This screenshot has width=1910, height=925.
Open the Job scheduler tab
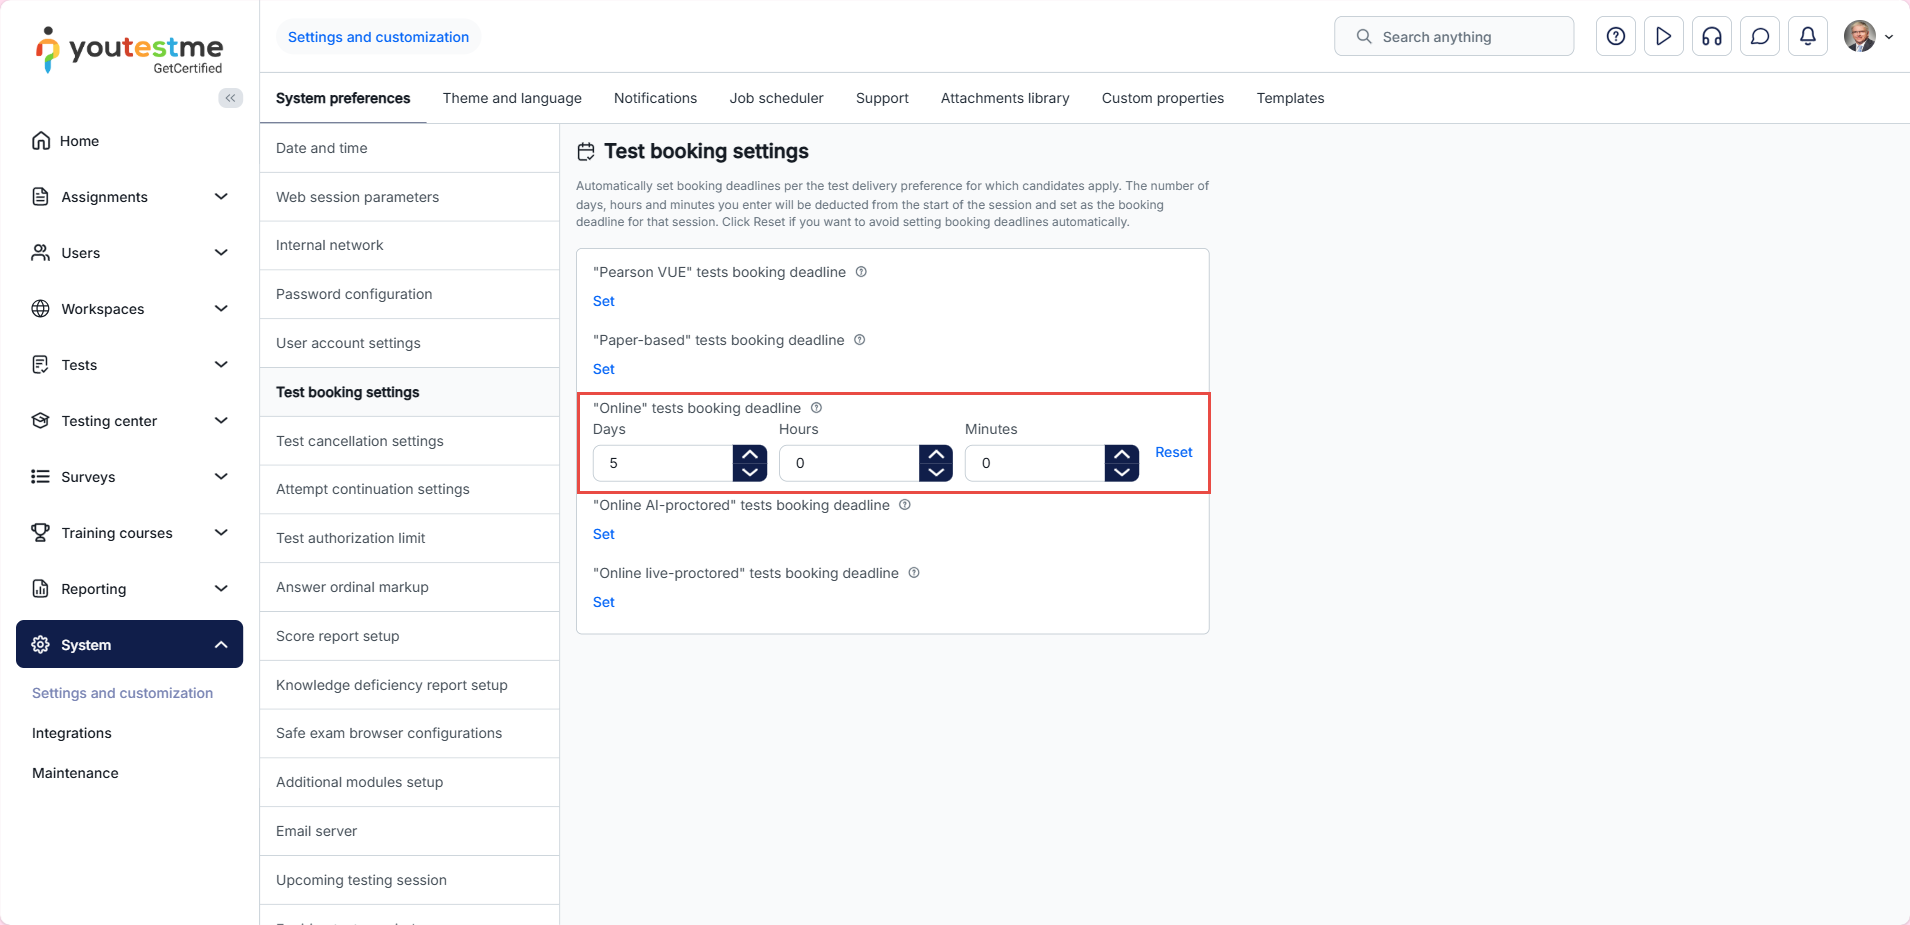coord(776,98)
